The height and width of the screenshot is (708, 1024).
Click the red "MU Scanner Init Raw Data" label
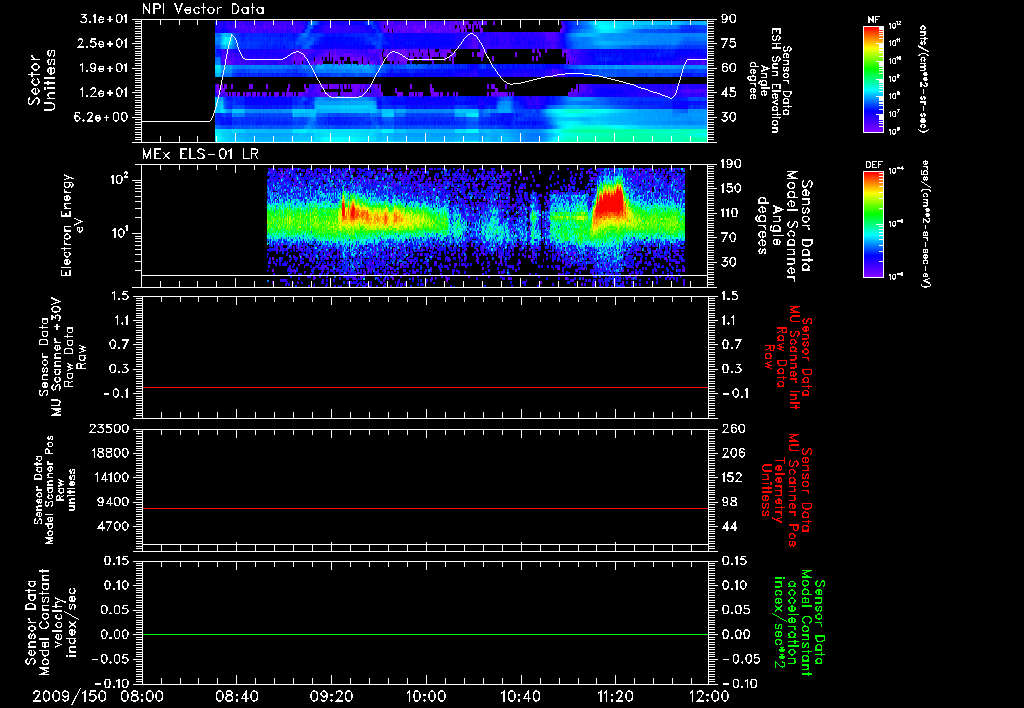click(x=786, y=357)
